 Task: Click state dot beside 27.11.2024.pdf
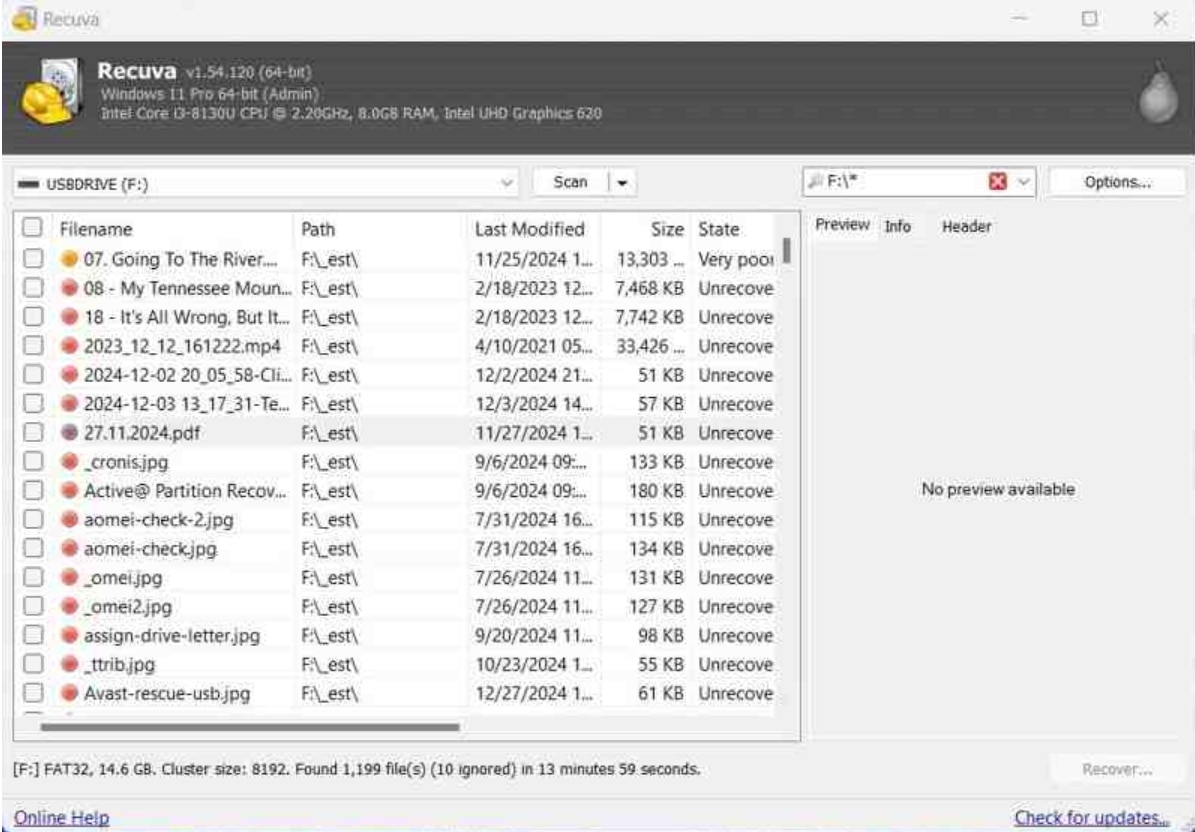(69, 433)
